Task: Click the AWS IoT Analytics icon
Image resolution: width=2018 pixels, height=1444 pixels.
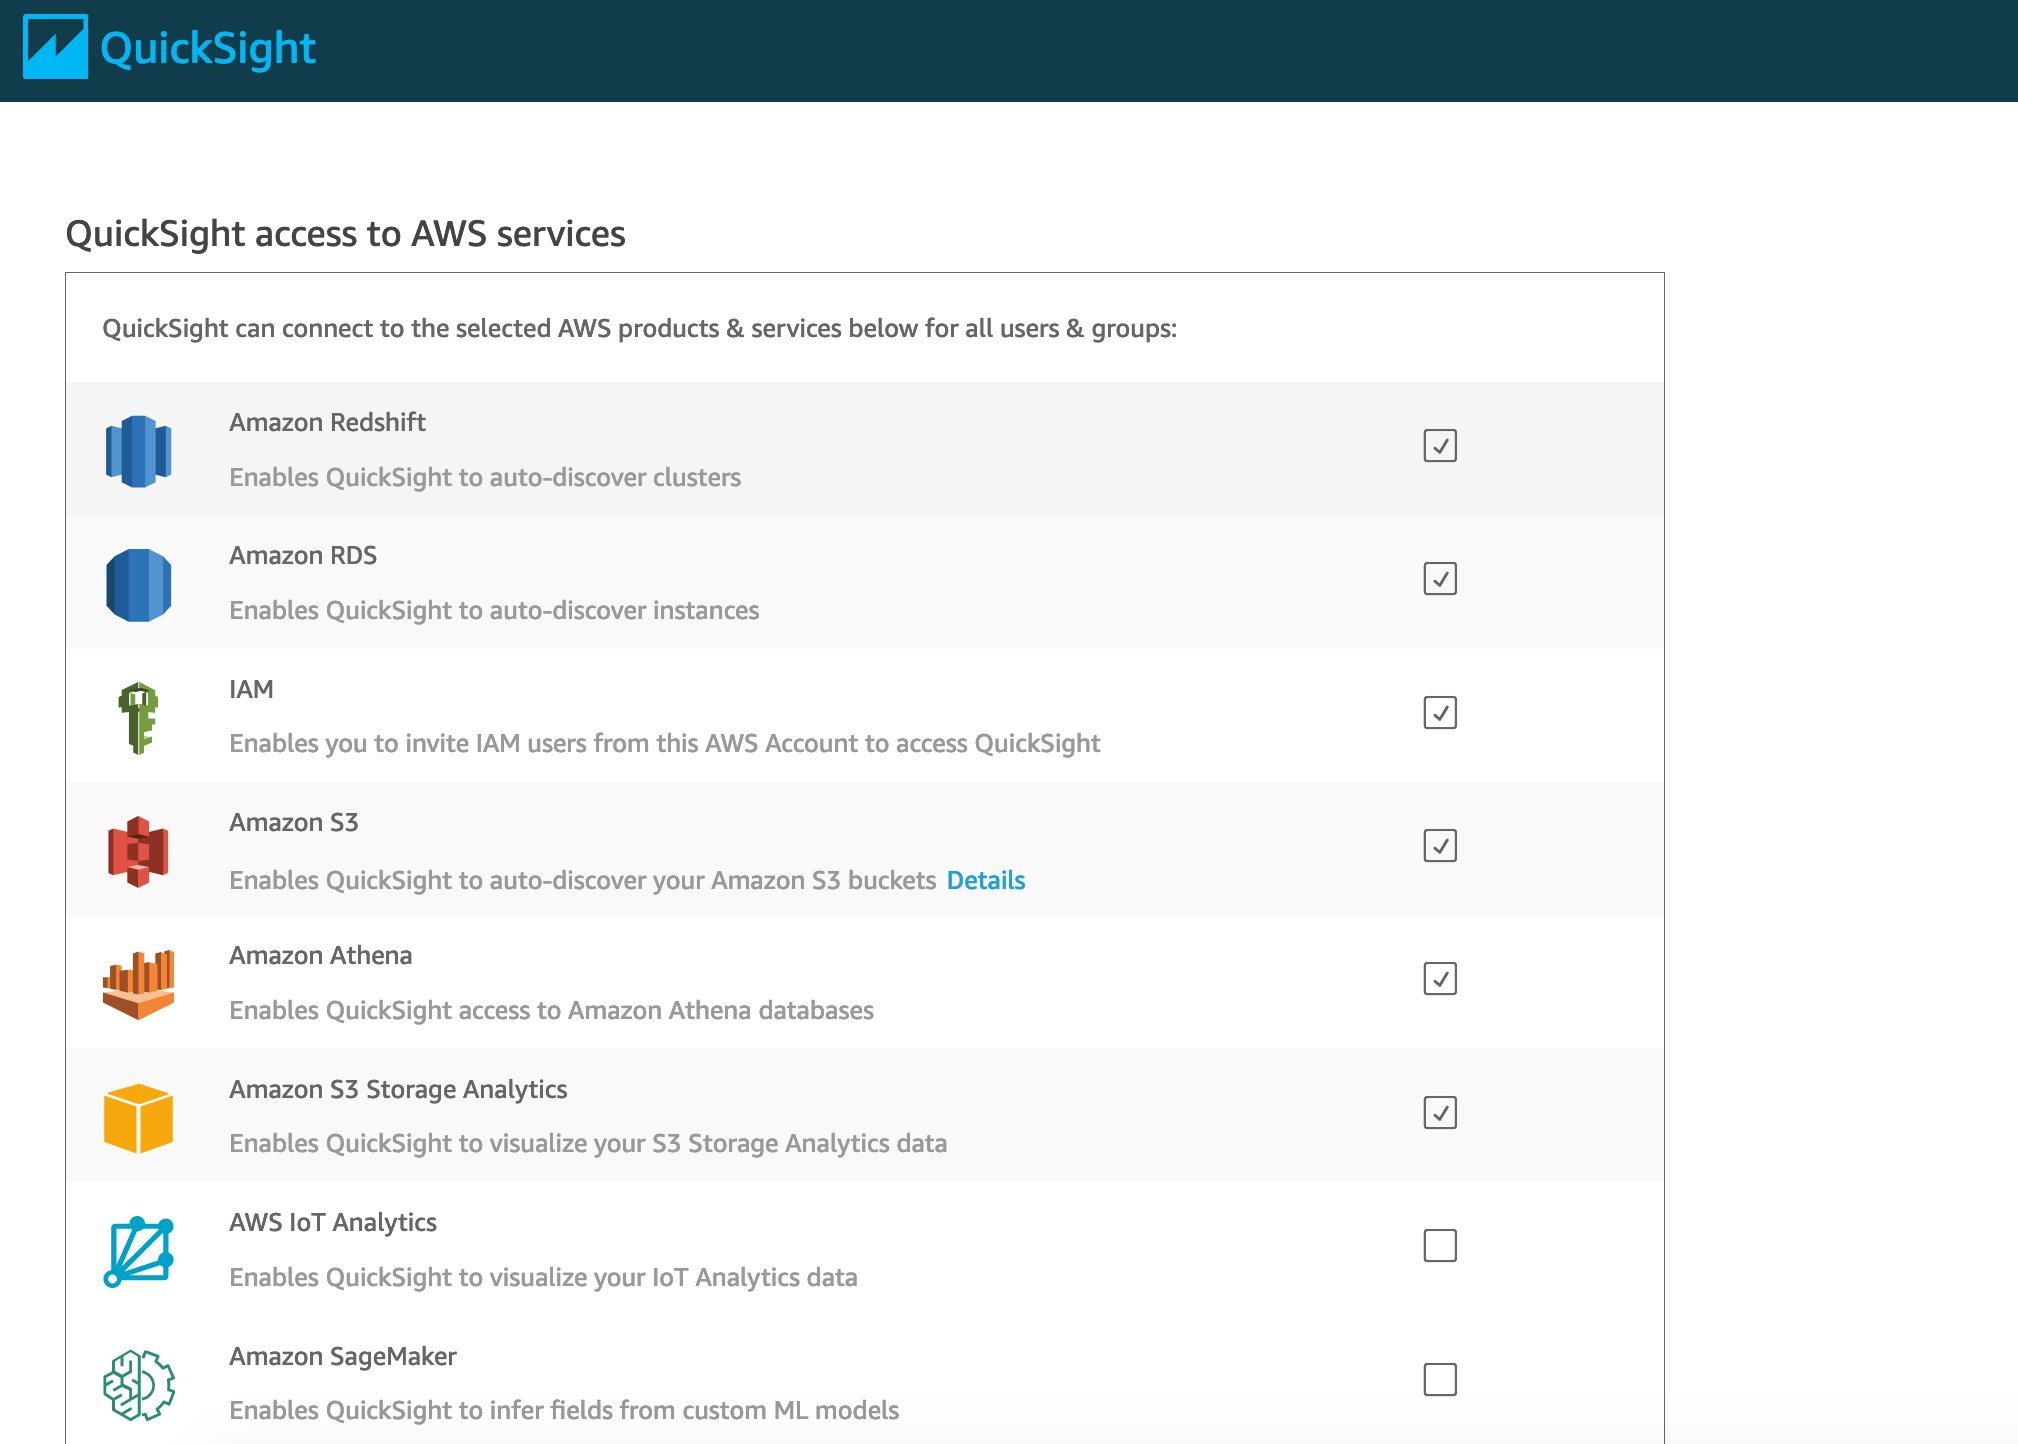Action: pos(138,1252)
